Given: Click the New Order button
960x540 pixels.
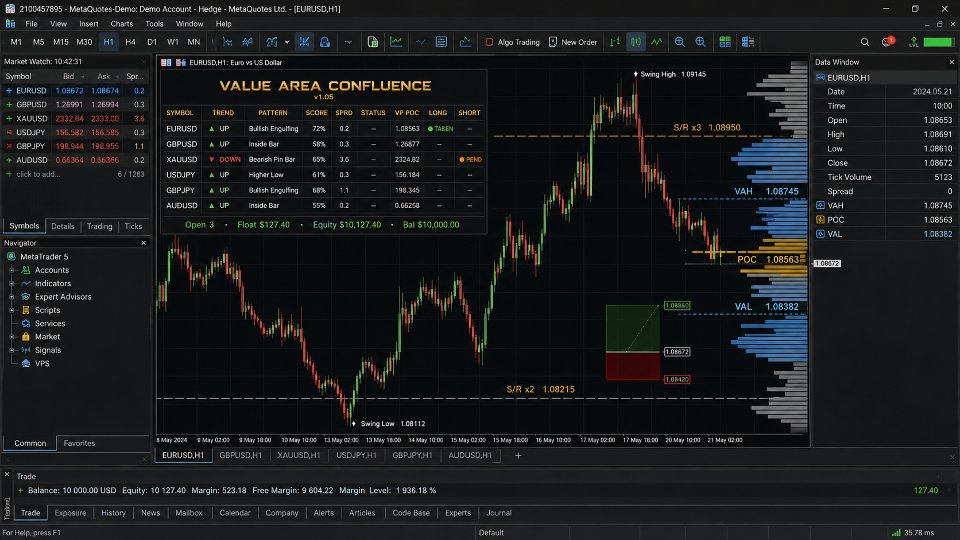Looking at the screenshot, I should 573,42.
